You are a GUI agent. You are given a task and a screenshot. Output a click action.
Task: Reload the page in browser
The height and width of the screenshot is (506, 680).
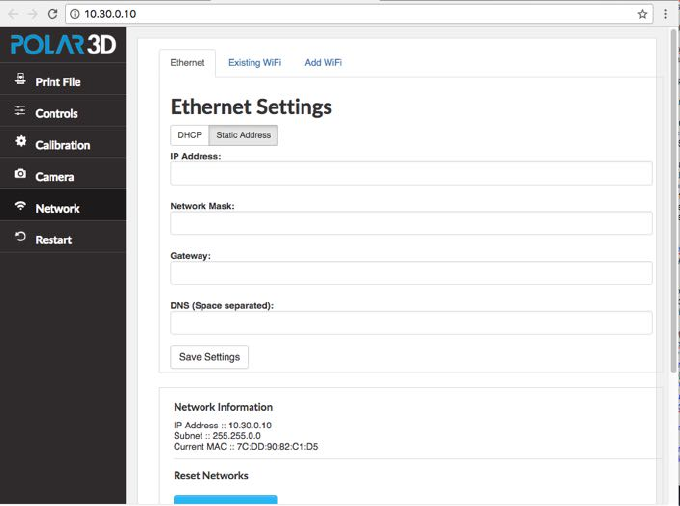click(x=52, y=15)
